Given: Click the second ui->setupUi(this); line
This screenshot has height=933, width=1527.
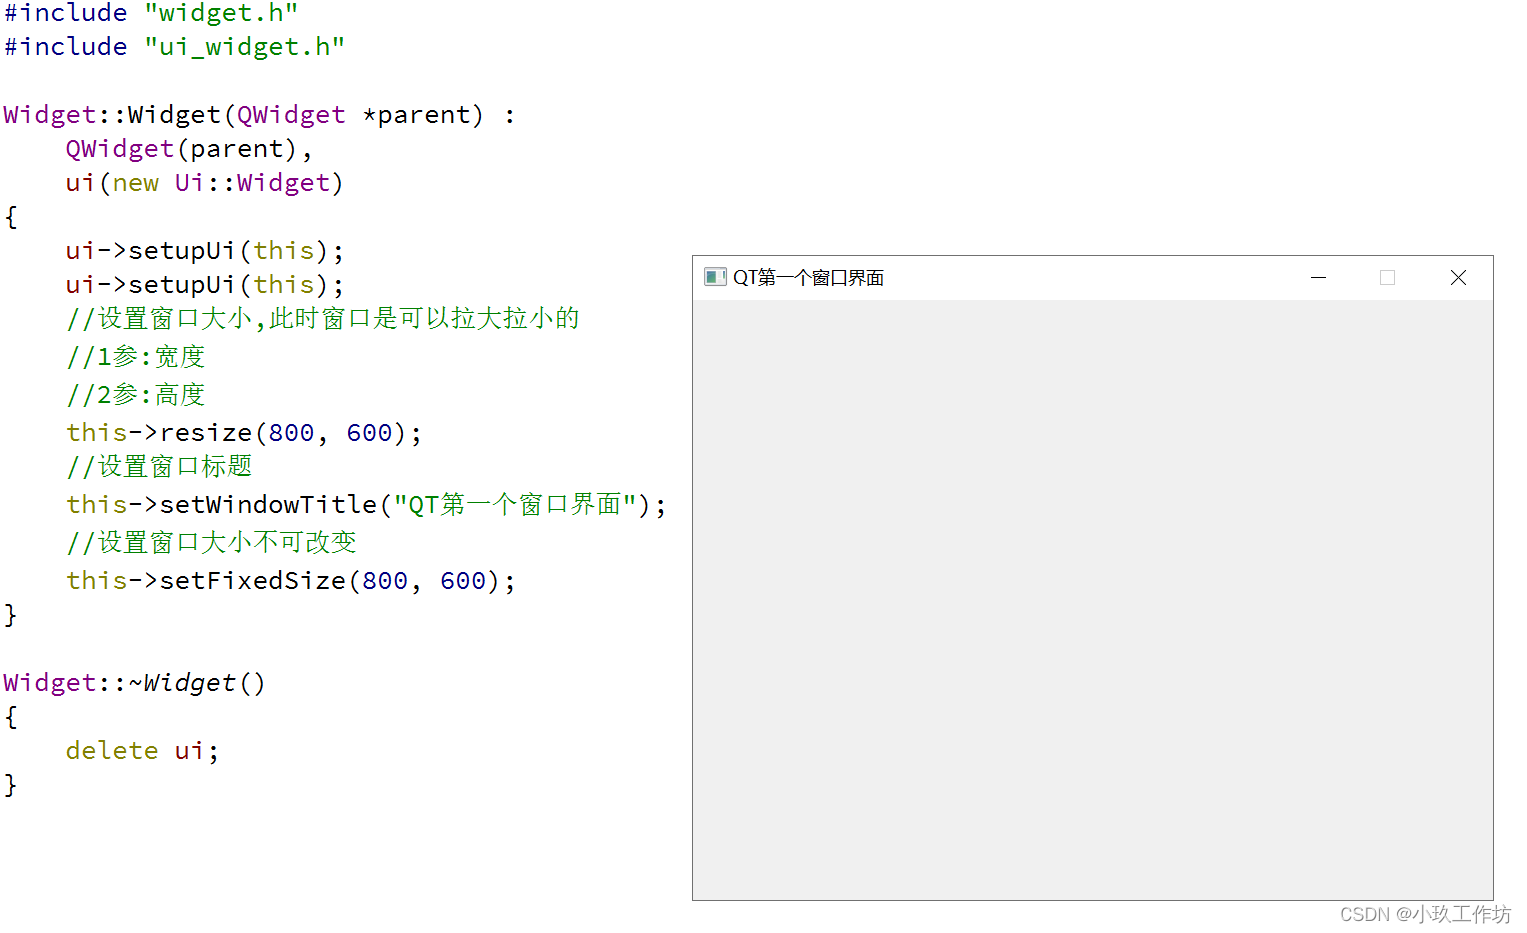Looking at the screenshot, I should coord(204,285).
